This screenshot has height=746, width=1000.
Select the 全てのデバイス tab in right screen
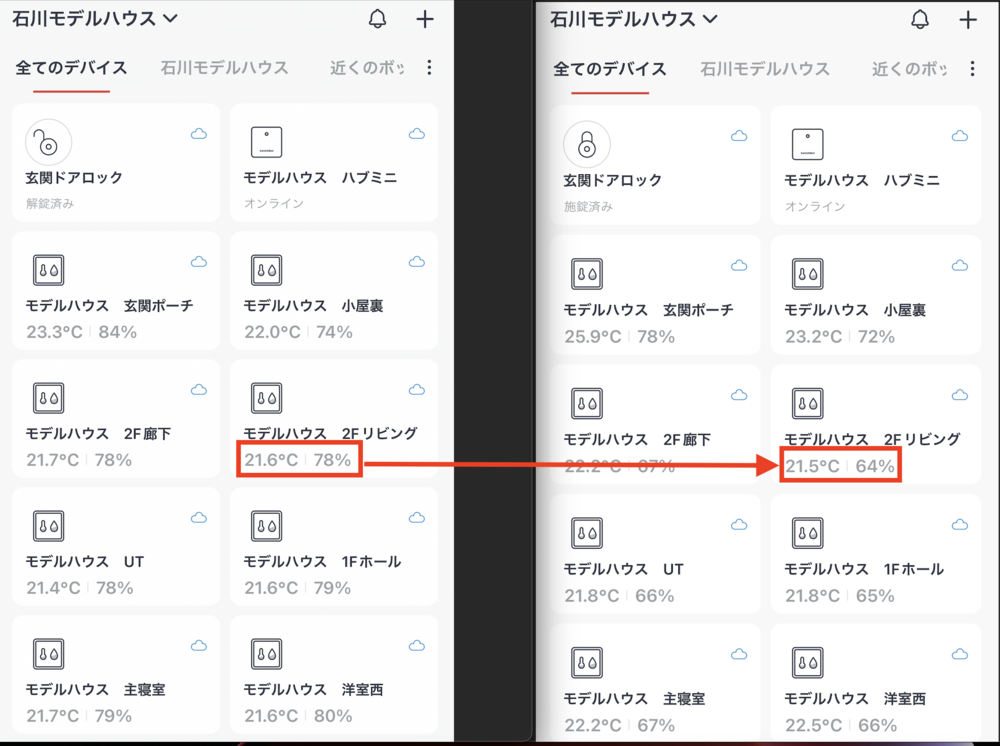click(x=610, y=69)
